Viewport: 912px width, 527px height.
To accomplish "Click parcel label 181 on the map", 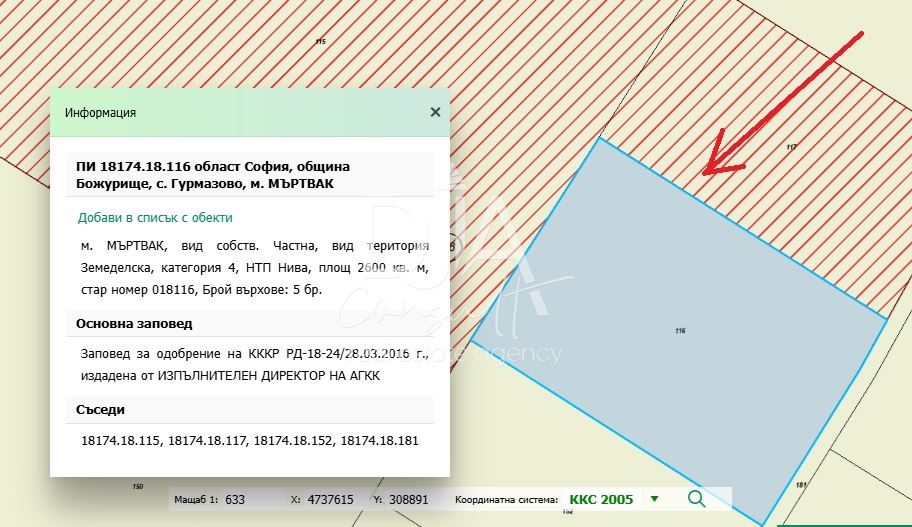I will [x=801, y=485].
